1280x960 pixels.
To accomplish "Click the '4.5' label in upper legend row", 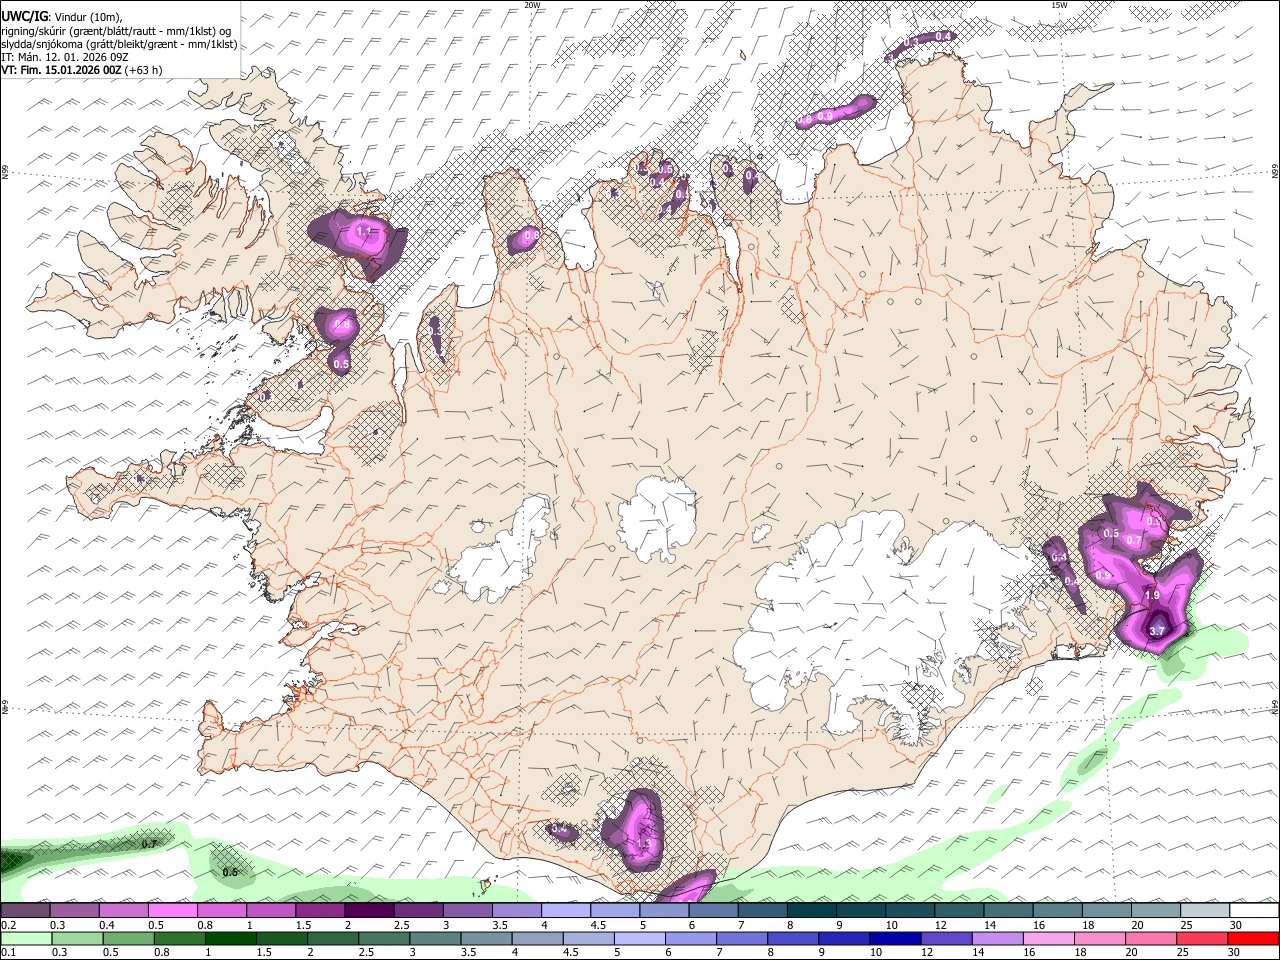I will tap(598, 924).
